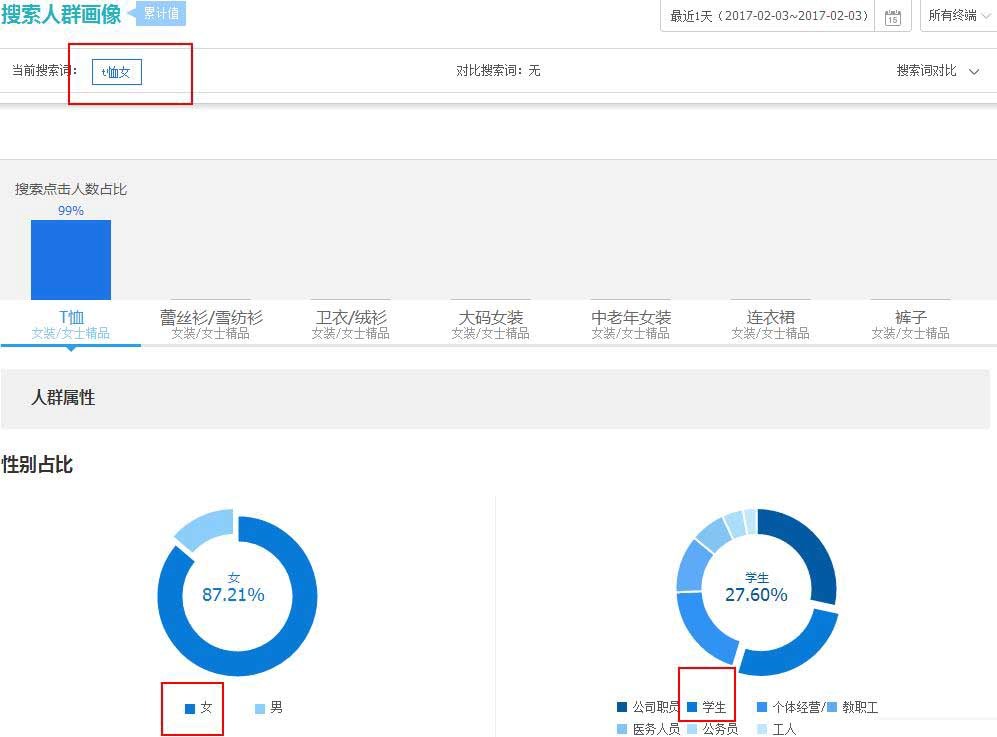Click the 99% blue bar in chart
The image size is (997, 737).
(71, 260)
